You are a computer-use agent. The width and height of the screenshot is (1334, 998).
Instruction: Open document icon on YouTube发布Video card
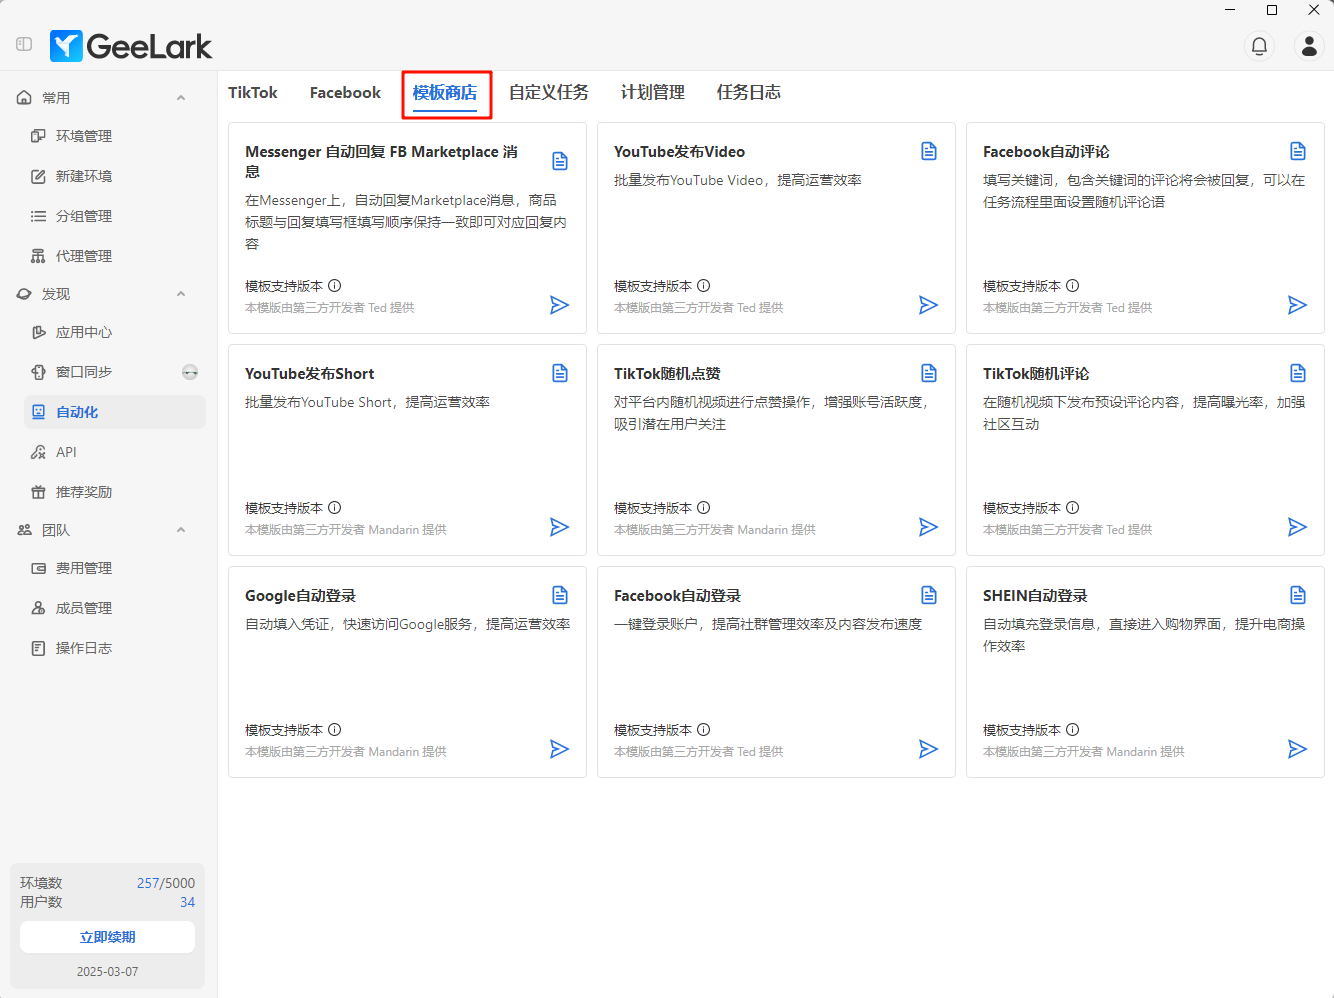[928, 151]
